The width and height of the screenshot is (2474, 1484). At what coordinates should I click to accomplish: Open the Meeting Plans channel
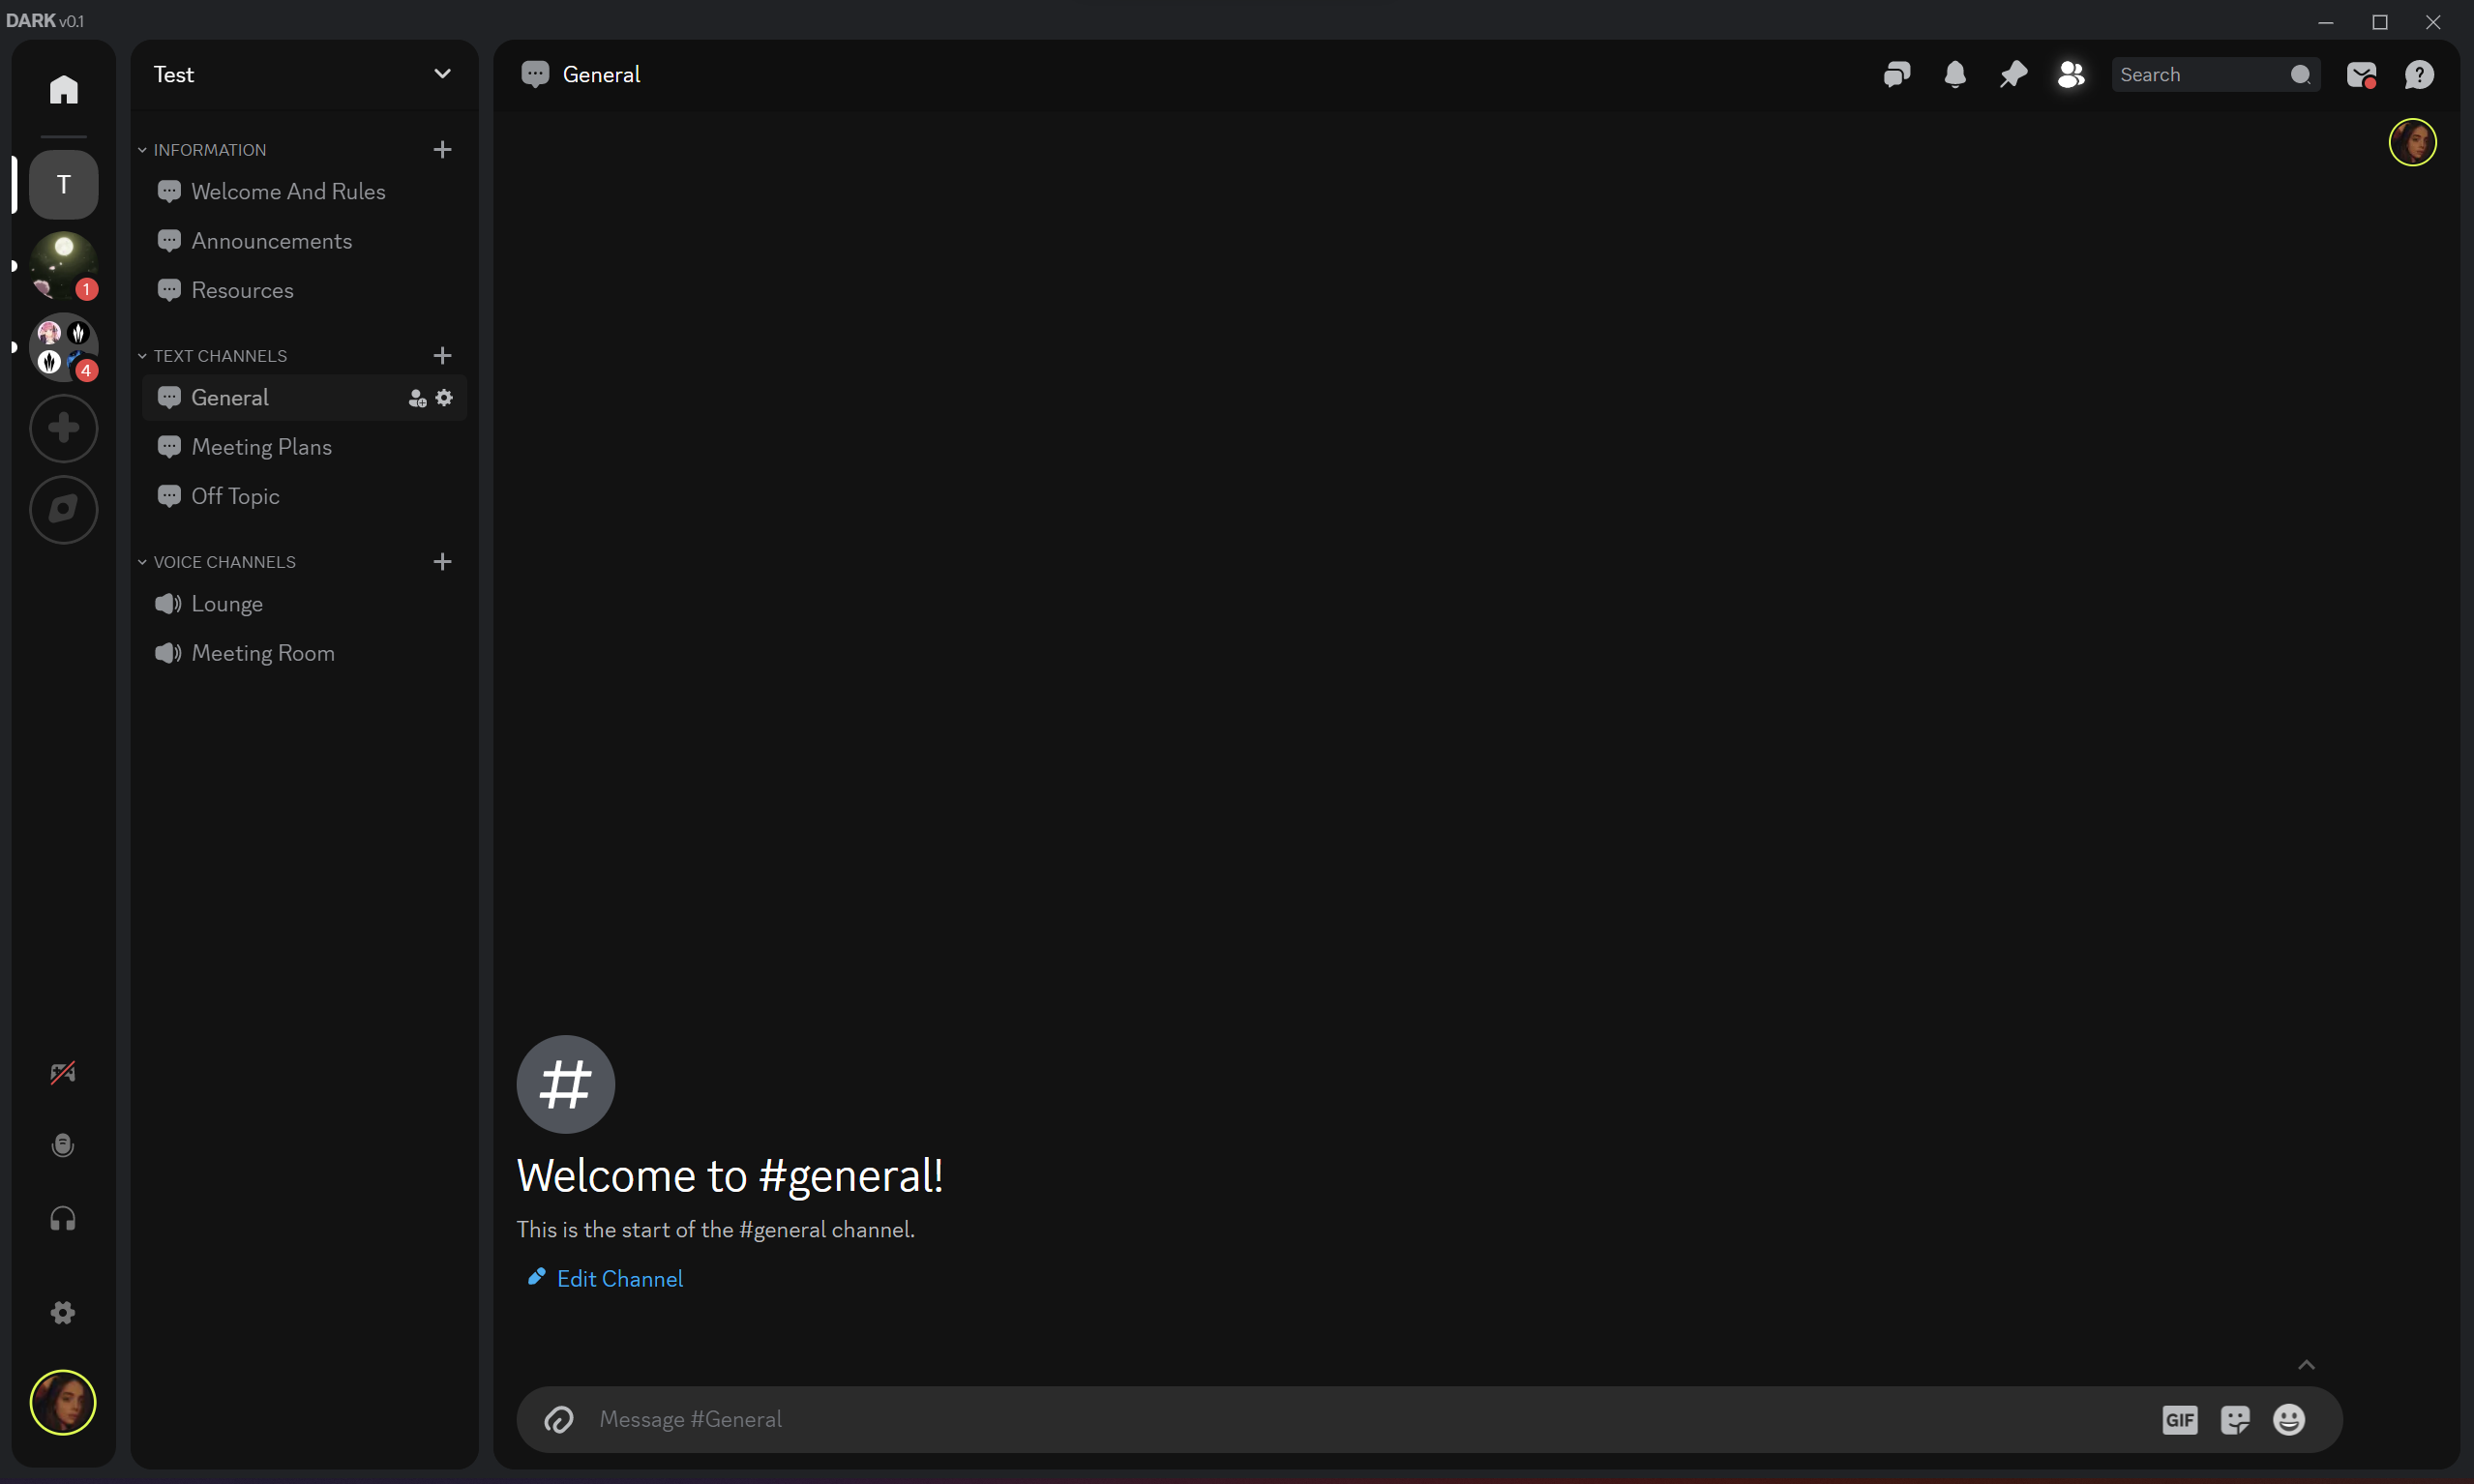(304, 447)
